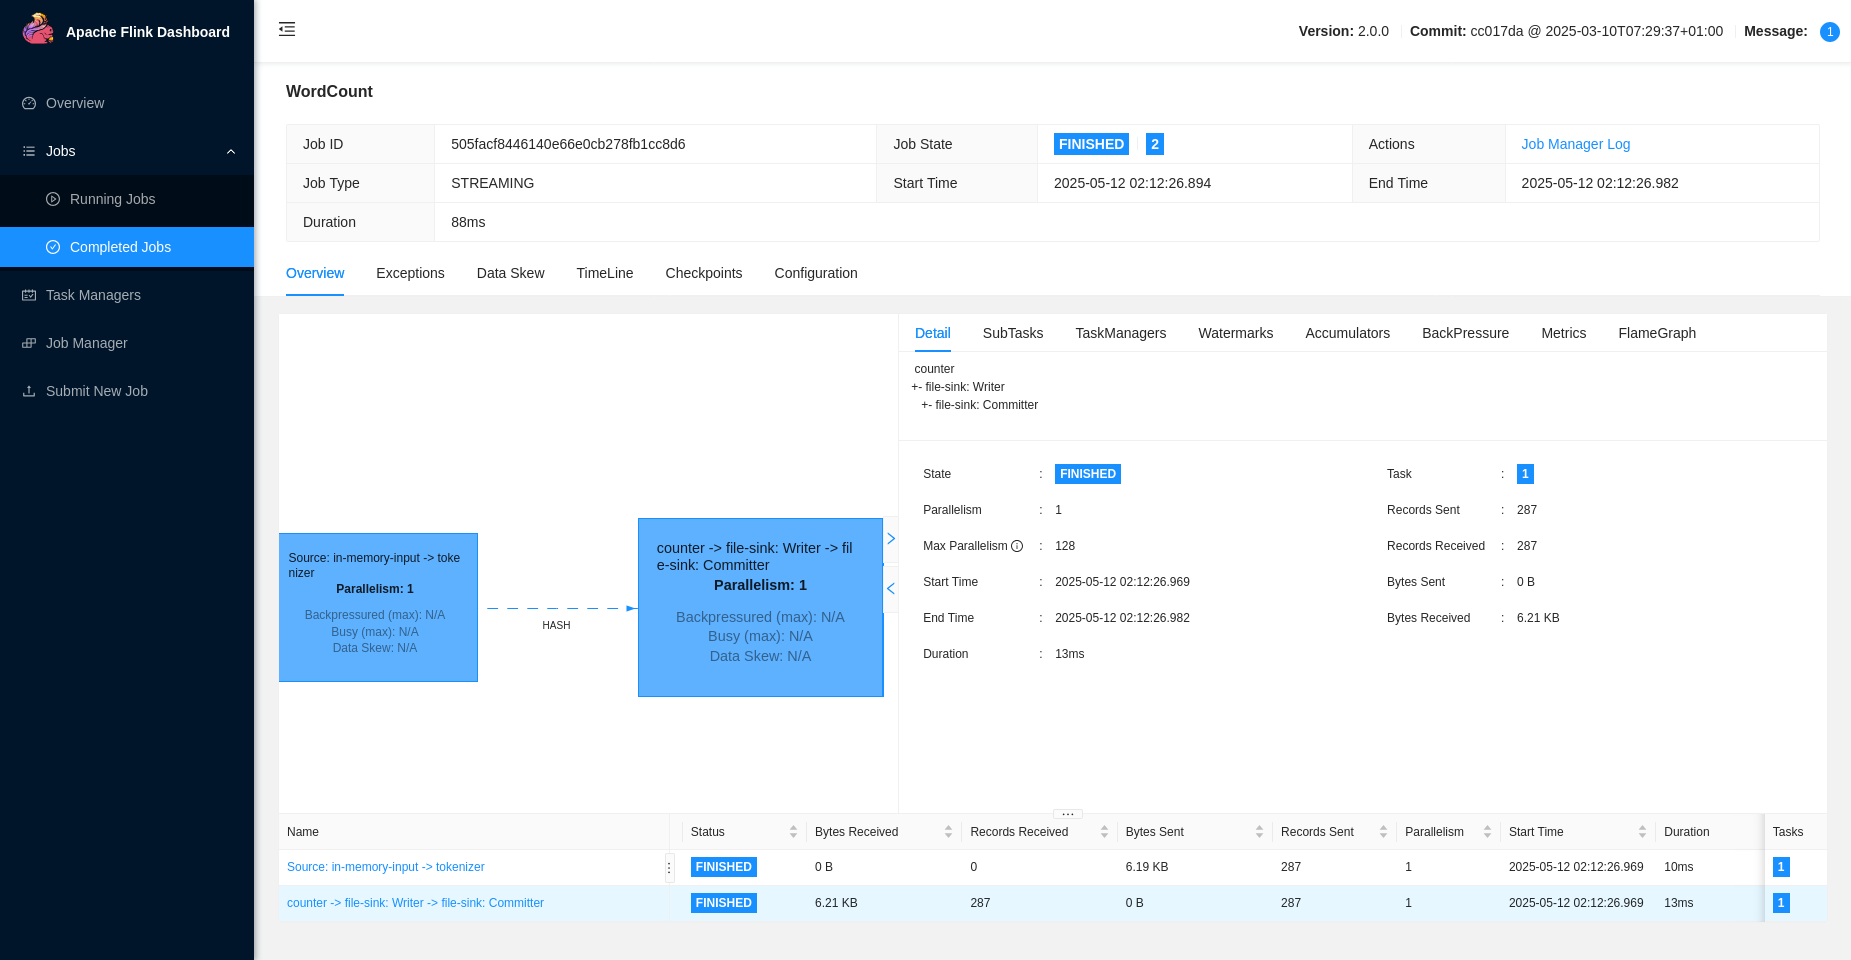Switch to the Data Skew tab
The image size is (1851, 960).
(510, 273)
